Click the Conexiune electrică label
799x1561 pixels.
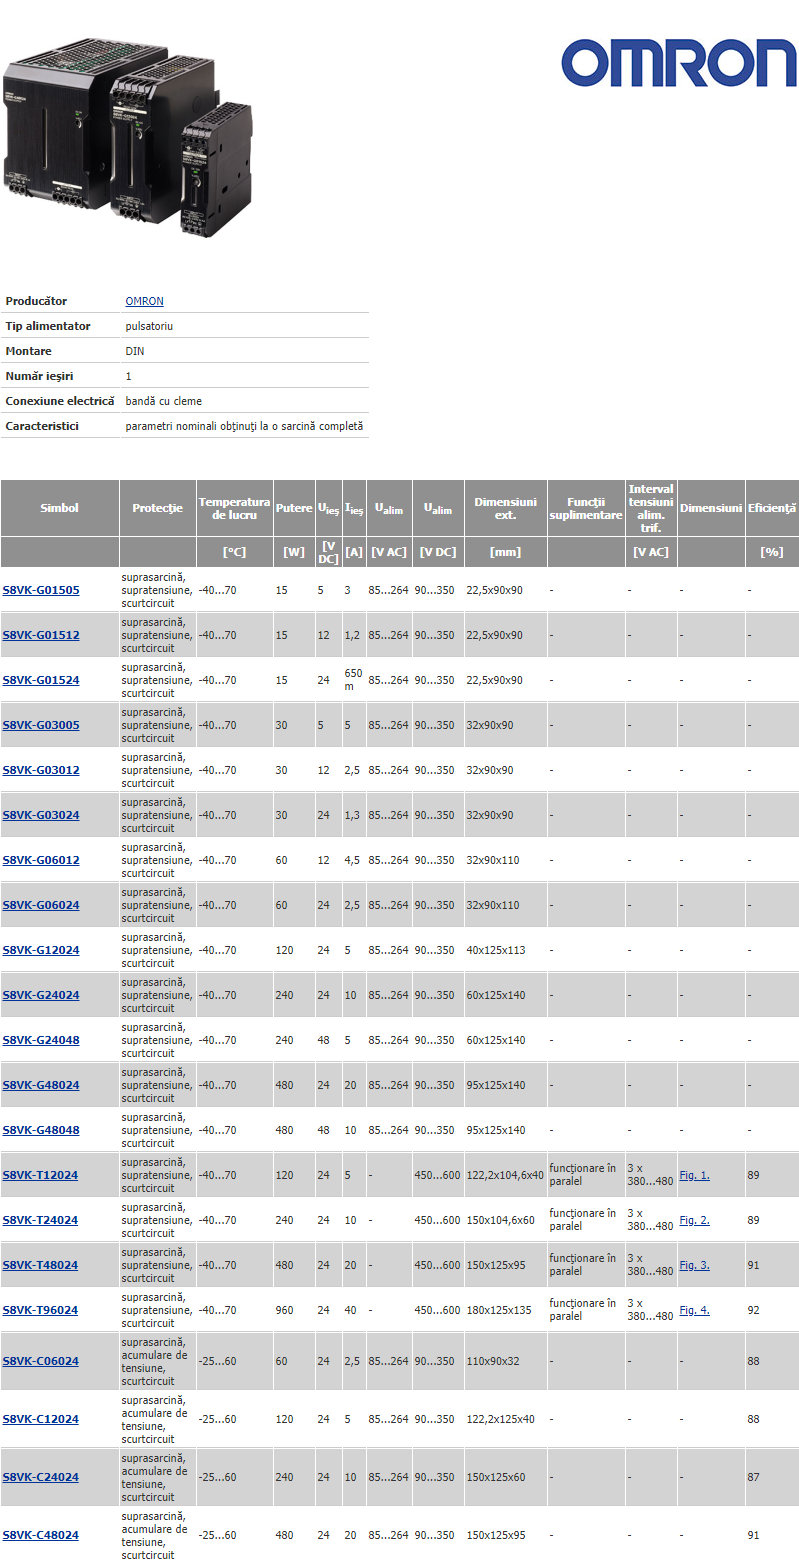pyautogui.click(x=60, y=401)
